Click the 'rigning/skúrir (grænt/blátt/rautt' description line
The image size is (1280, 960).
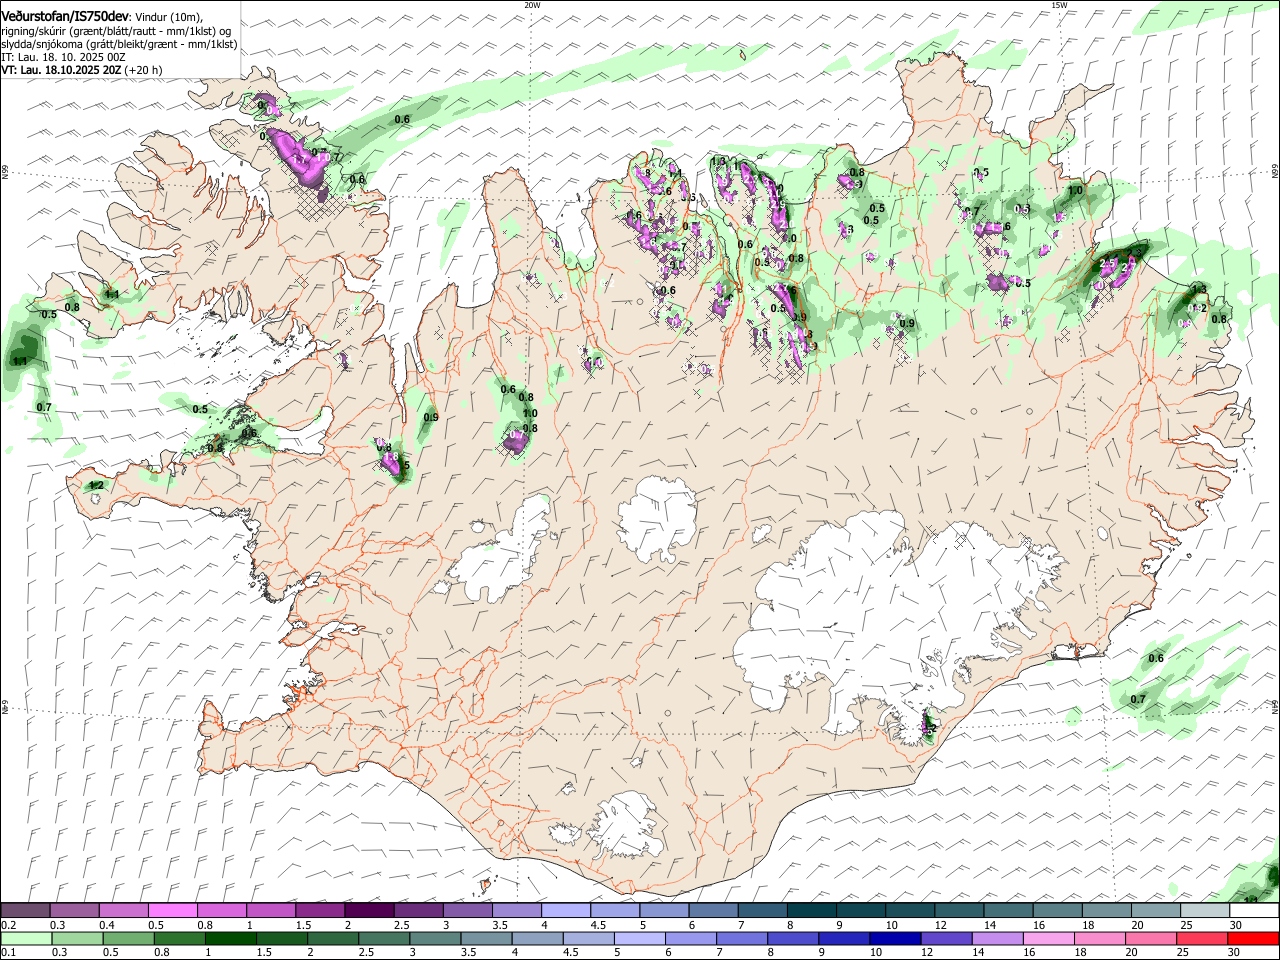click(116, 31)
